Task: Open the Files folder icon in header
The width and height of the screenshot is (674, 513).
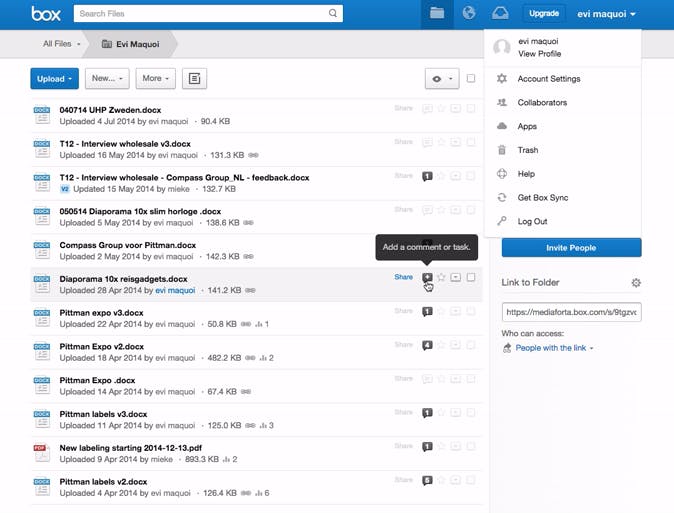Action: pyautogui.click(x=437, y=13)
